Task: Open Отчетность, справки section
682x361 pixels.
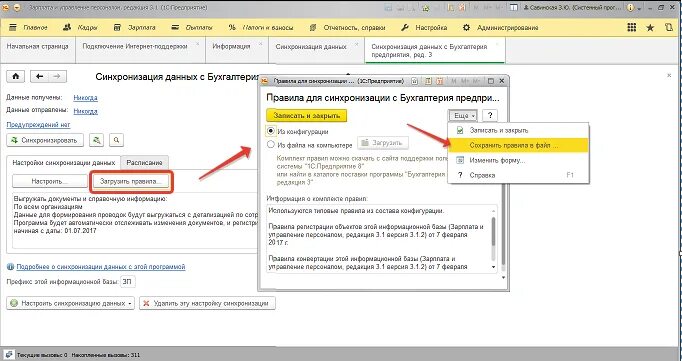Action: [x=347, y=27]
